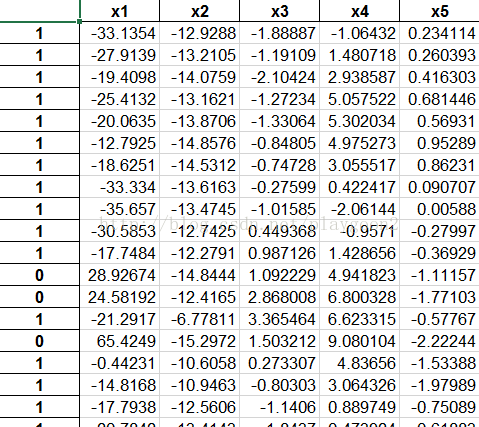
Task: Select the x5 column header
Action: tap(439, 11)
